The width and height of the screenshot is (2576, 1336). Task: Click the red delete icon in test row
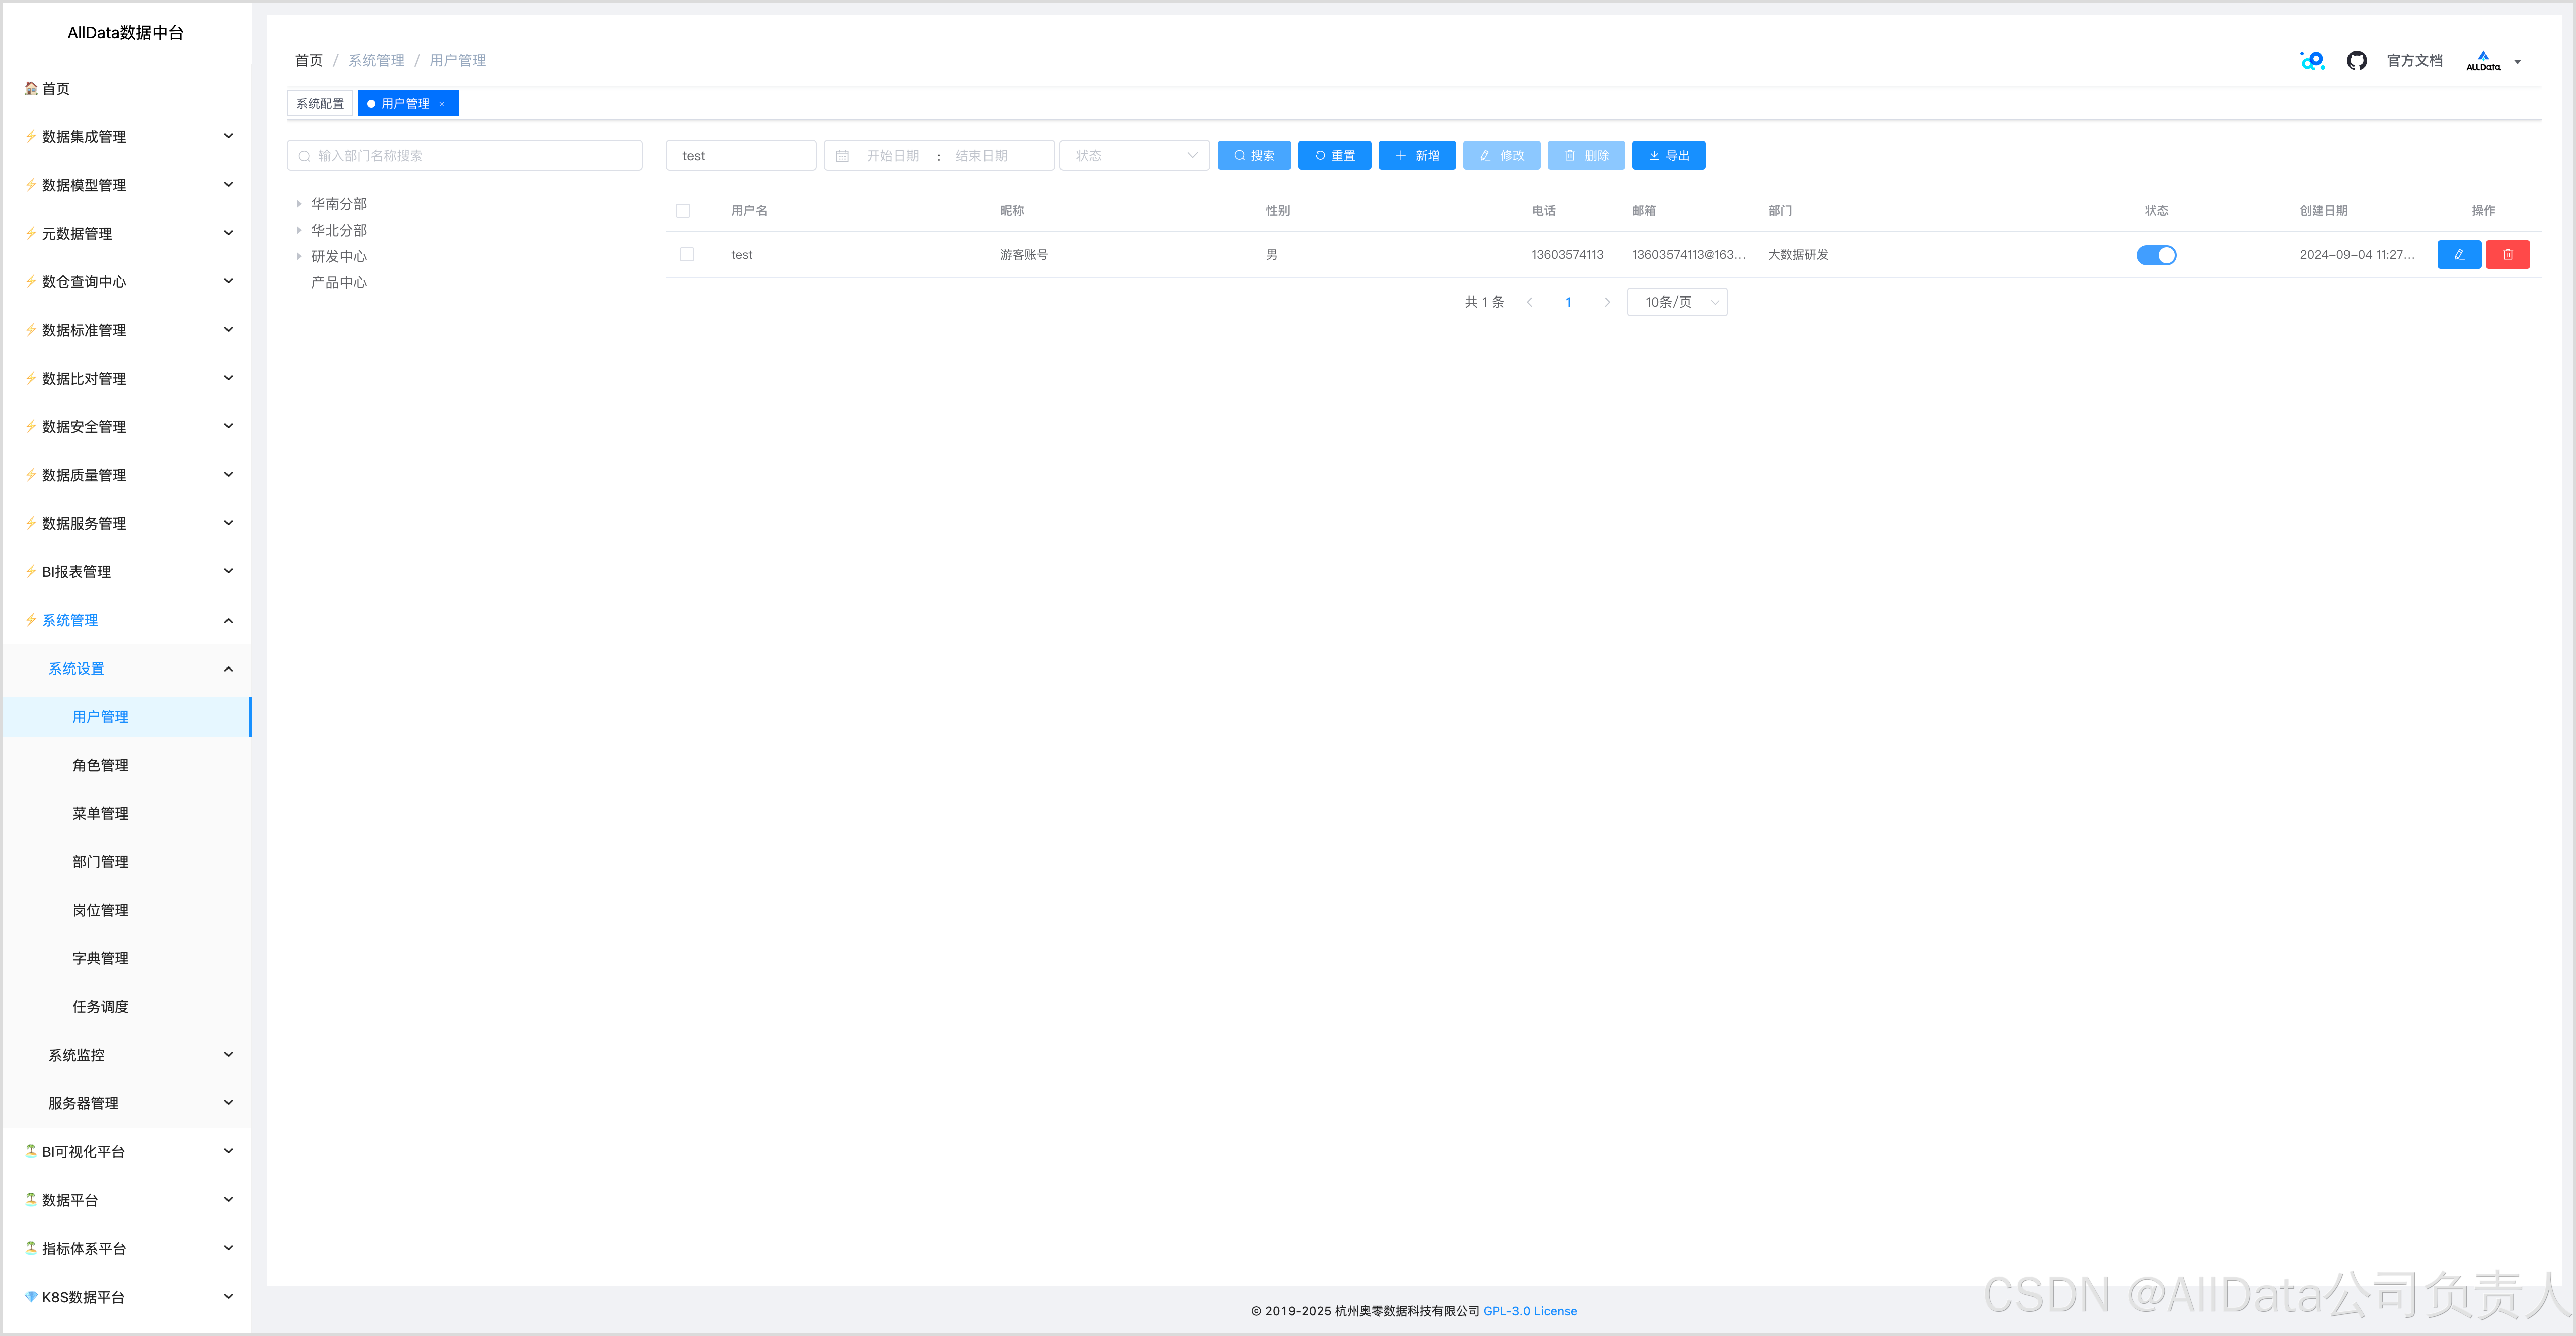[2507, 255]
